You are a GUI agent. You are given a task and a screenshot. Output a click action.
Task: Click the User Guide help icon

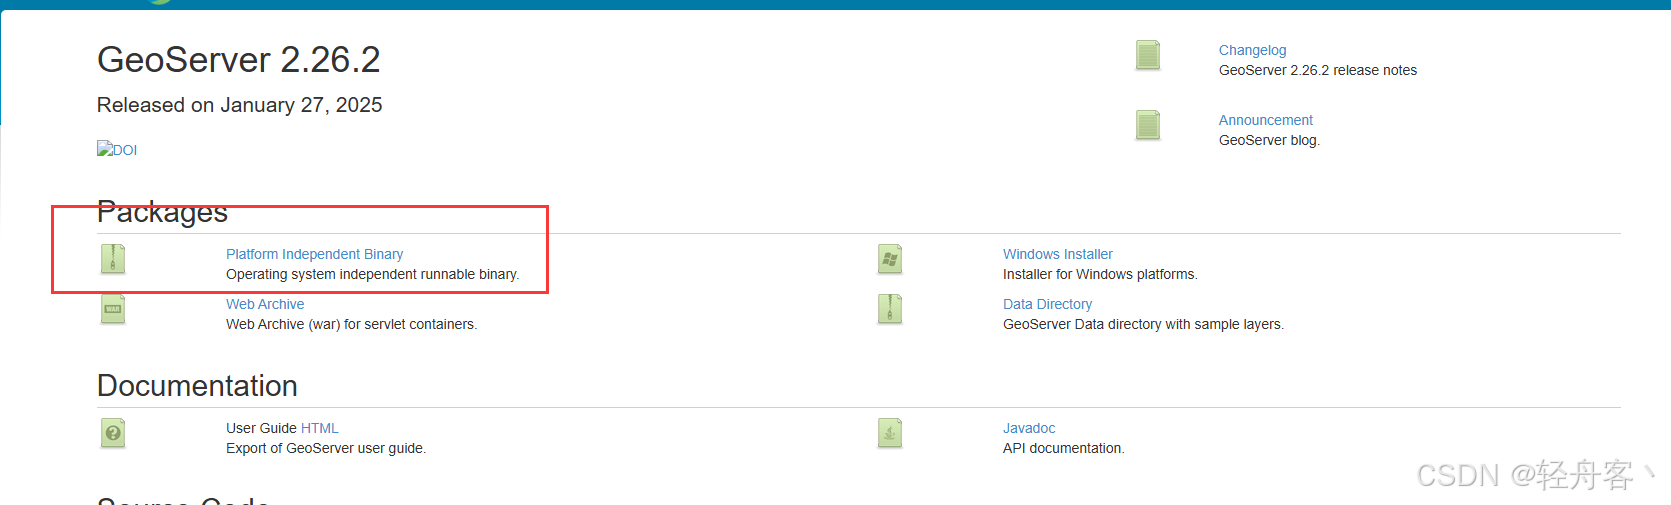(x=113, y=433)
